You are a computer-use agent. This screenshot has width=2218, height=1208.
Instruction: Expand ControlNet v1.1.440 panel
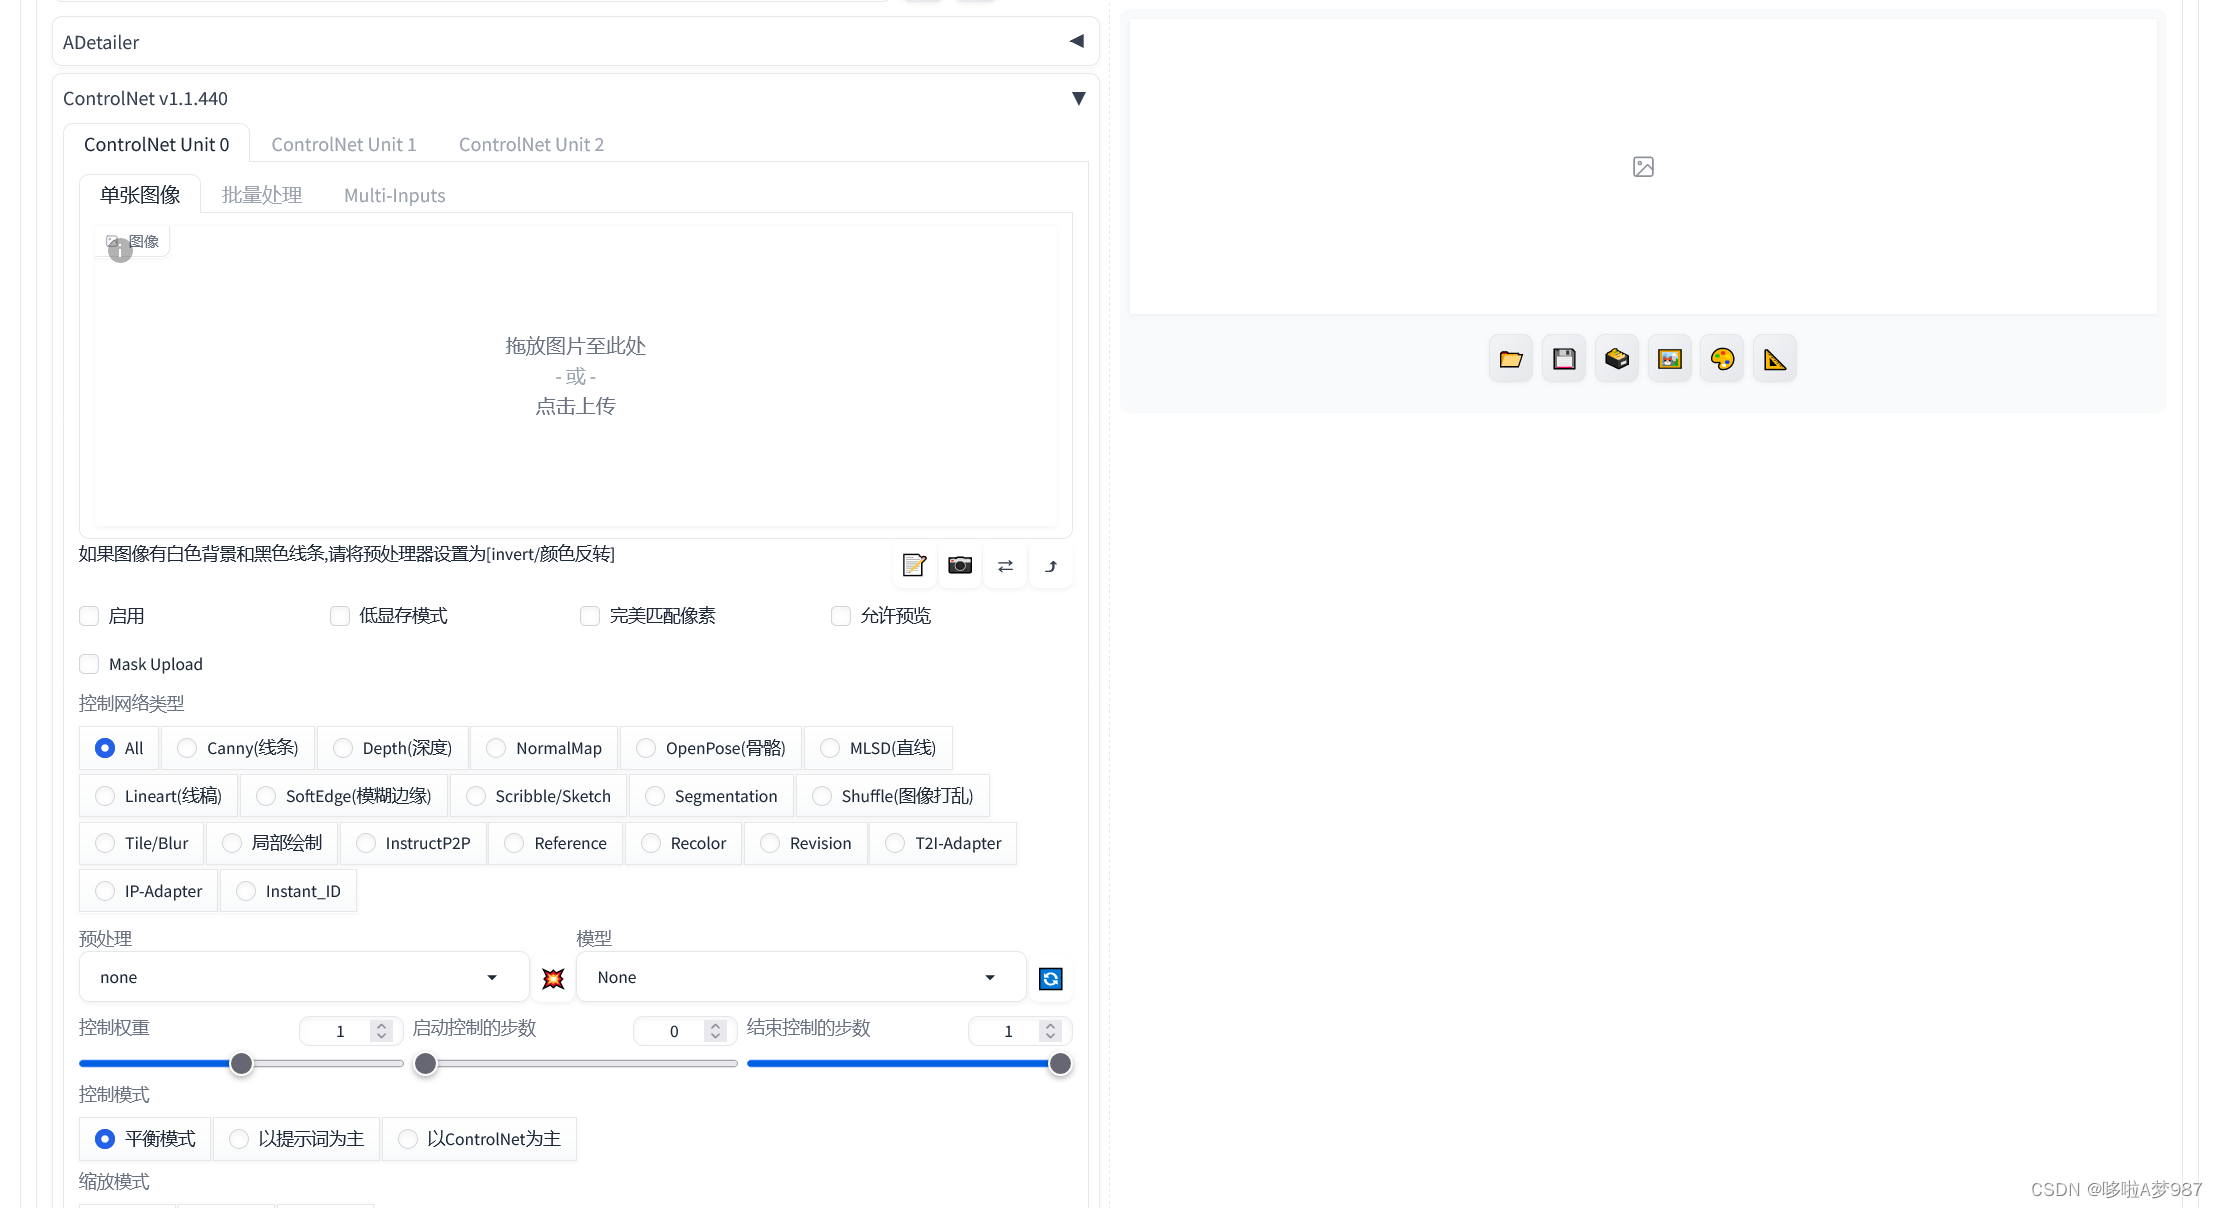1079,98
